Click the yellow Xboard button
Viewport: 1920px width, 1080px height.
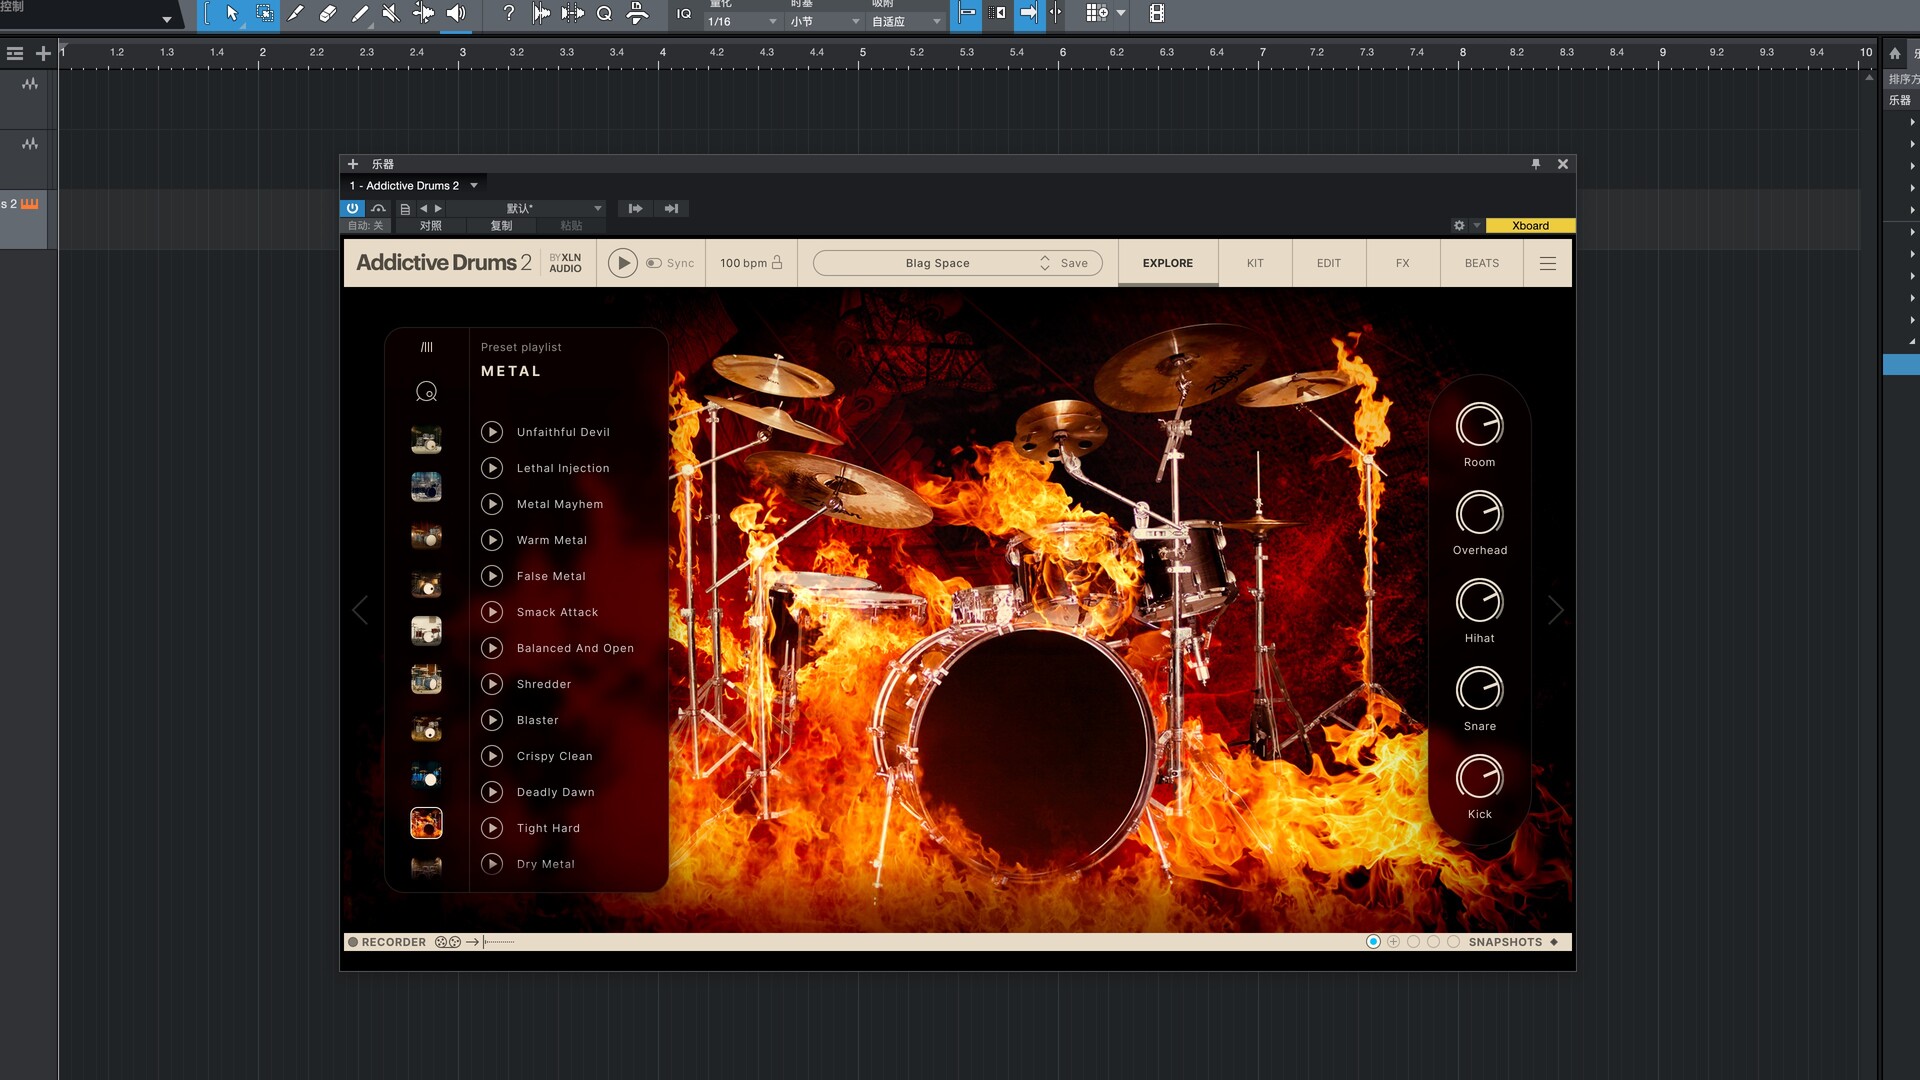tap(1530, 226)
